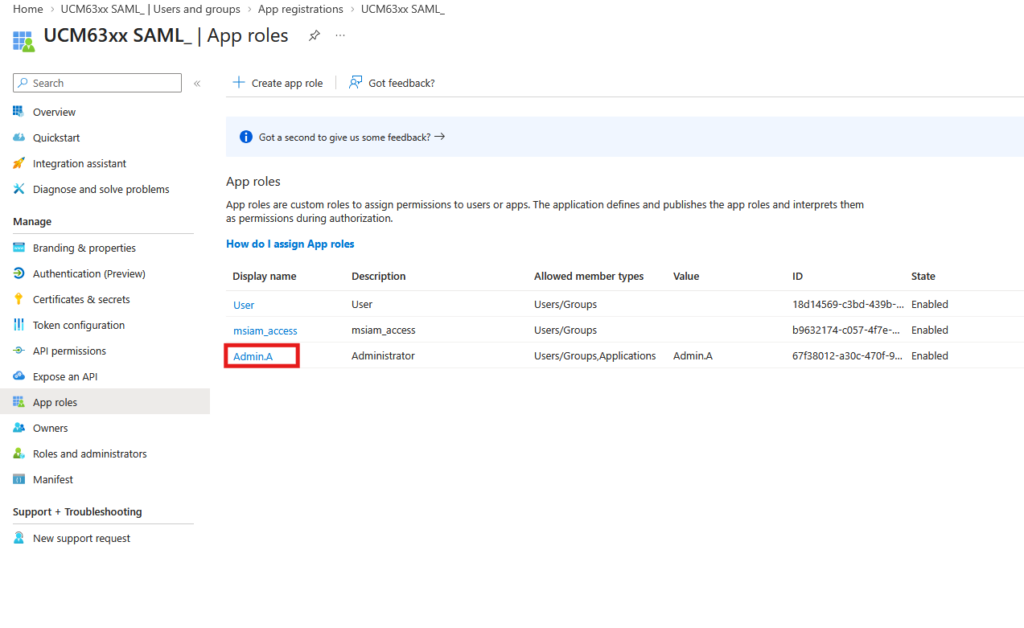1024x628 pixels.
Task: Click ID cell starting b9632174-c057
Action: point(846,330)
